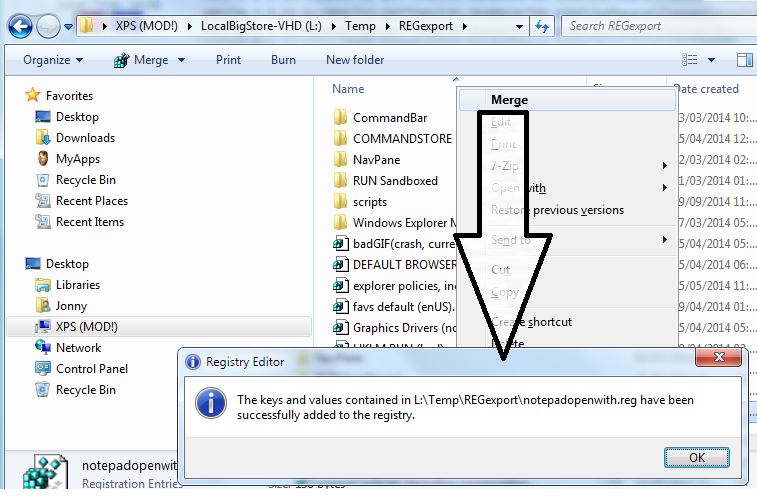Select Control Panel in navigation pane
The height and width of the screenshot is (500, 757).
[82, 369]
